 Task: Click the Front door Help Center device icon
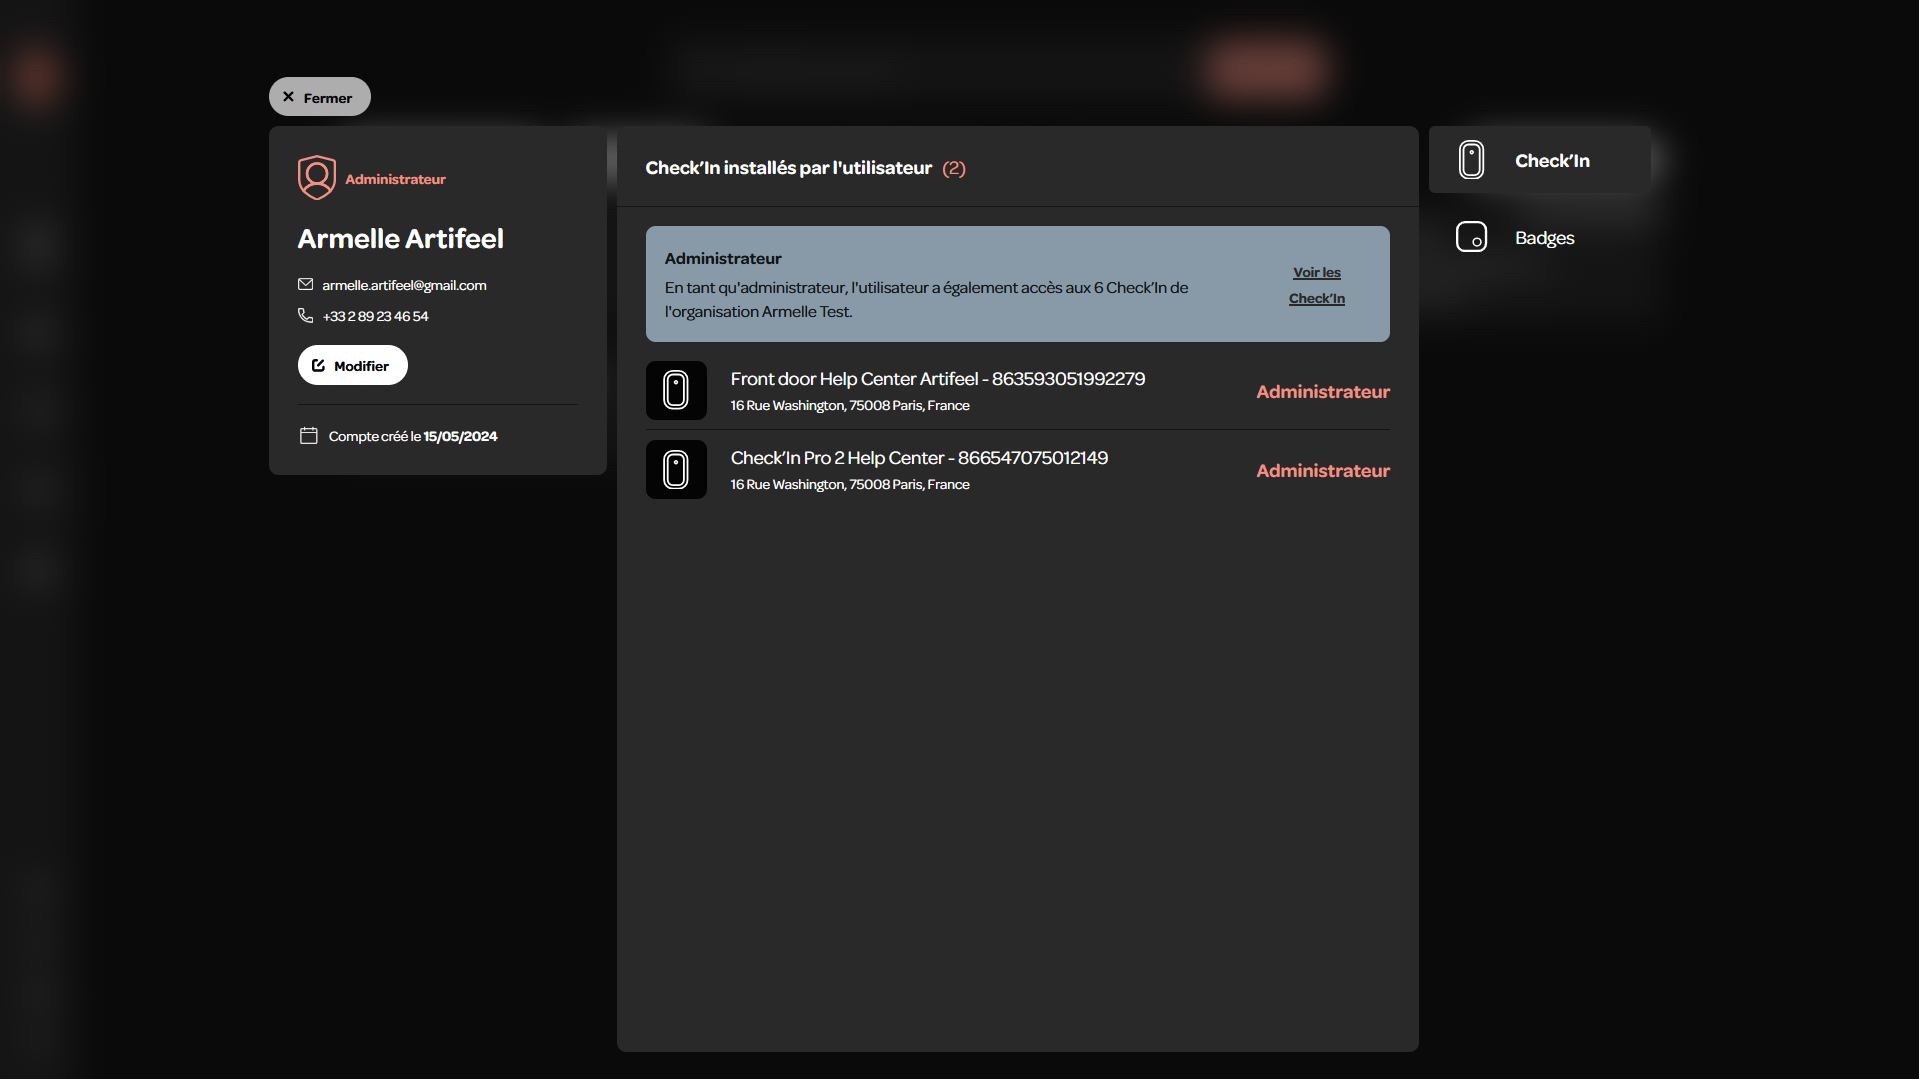(676, 390)
